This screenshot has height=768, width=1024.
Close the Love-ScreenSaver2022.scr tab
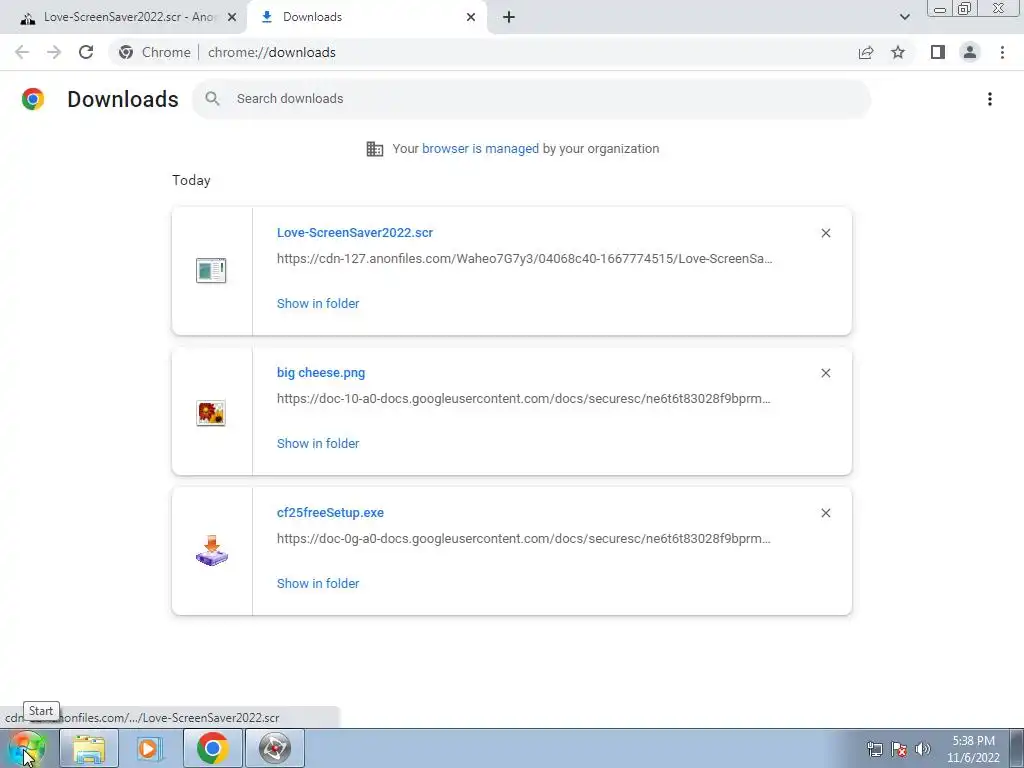(232, 18)
